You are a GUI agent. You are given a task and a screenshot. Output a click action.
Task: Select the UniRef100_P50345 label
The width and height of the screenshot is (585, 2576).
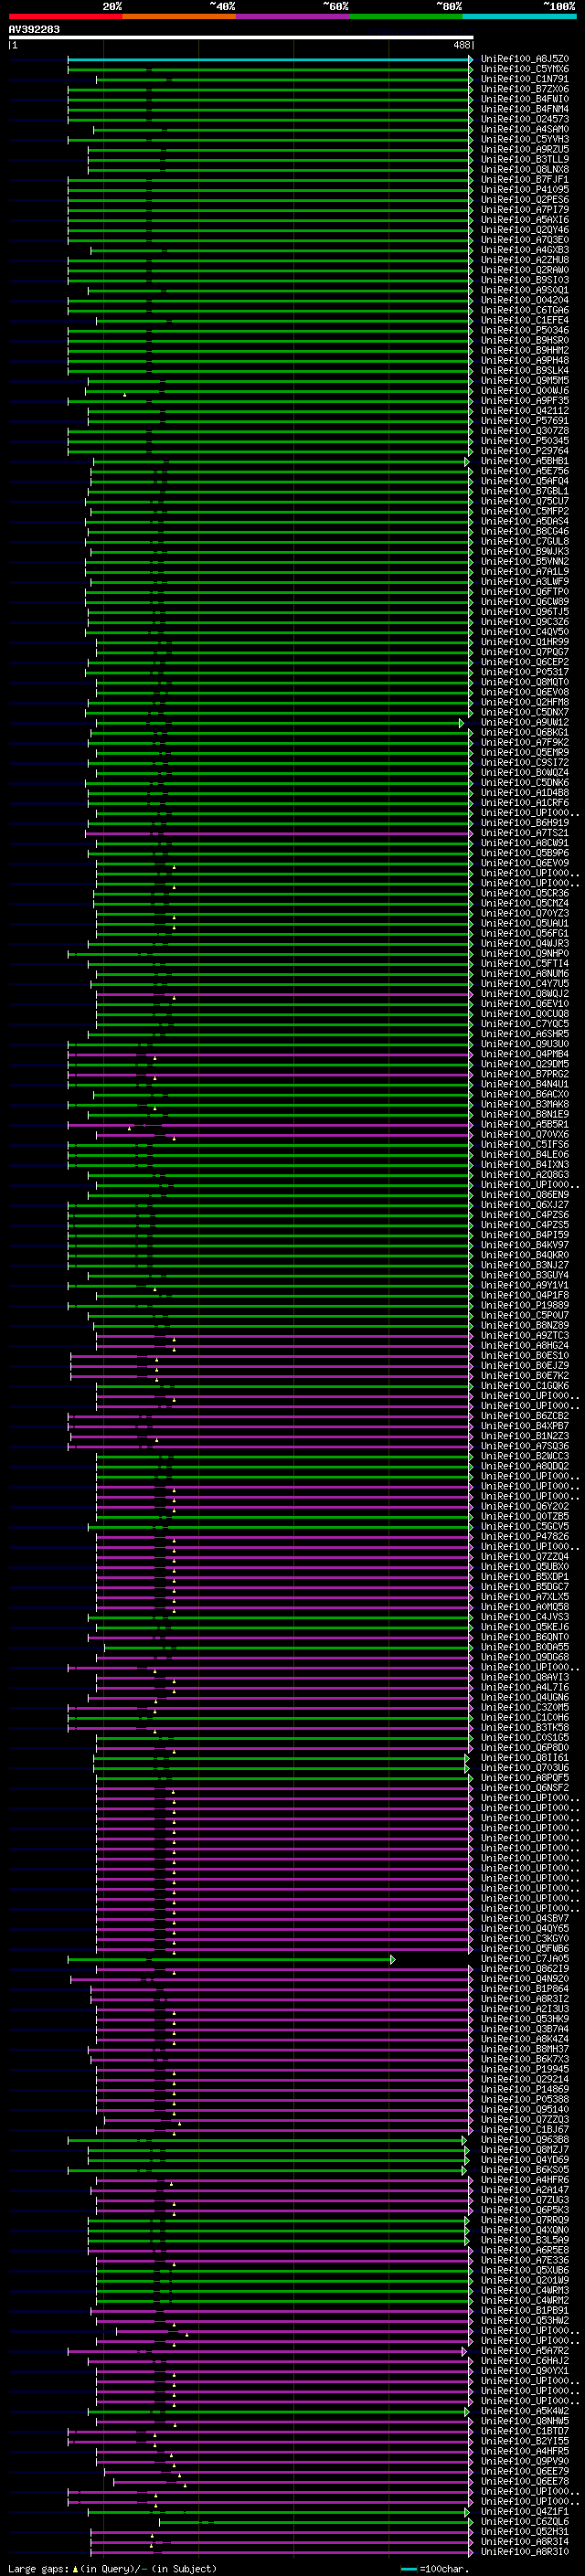tap(524, 441)
